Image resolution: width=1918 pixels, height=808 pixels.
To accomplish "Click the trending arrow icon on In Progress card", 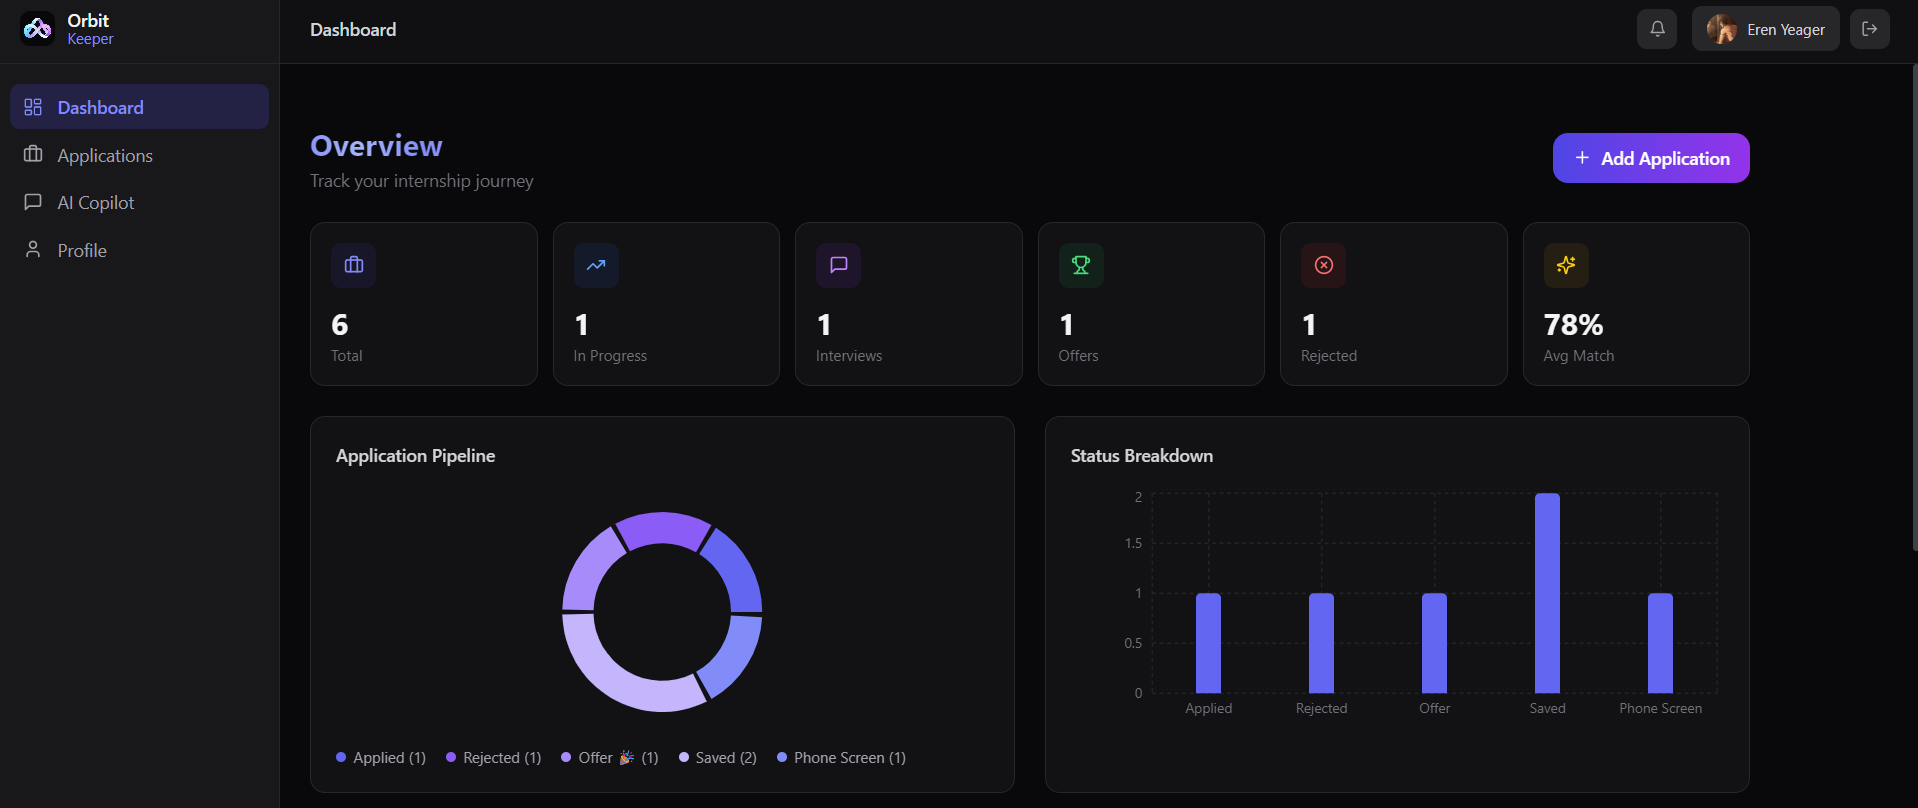I will (x=596, y=265).
